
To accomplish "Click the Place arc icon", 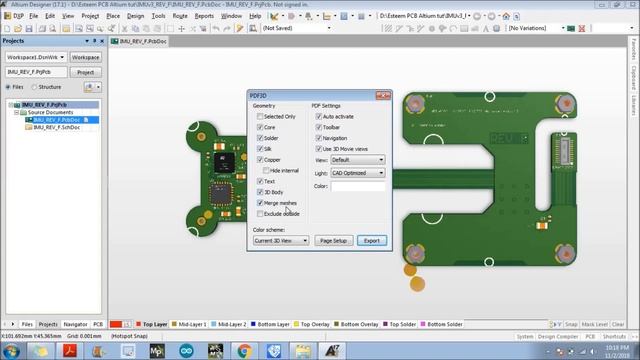I will (453, 29).
